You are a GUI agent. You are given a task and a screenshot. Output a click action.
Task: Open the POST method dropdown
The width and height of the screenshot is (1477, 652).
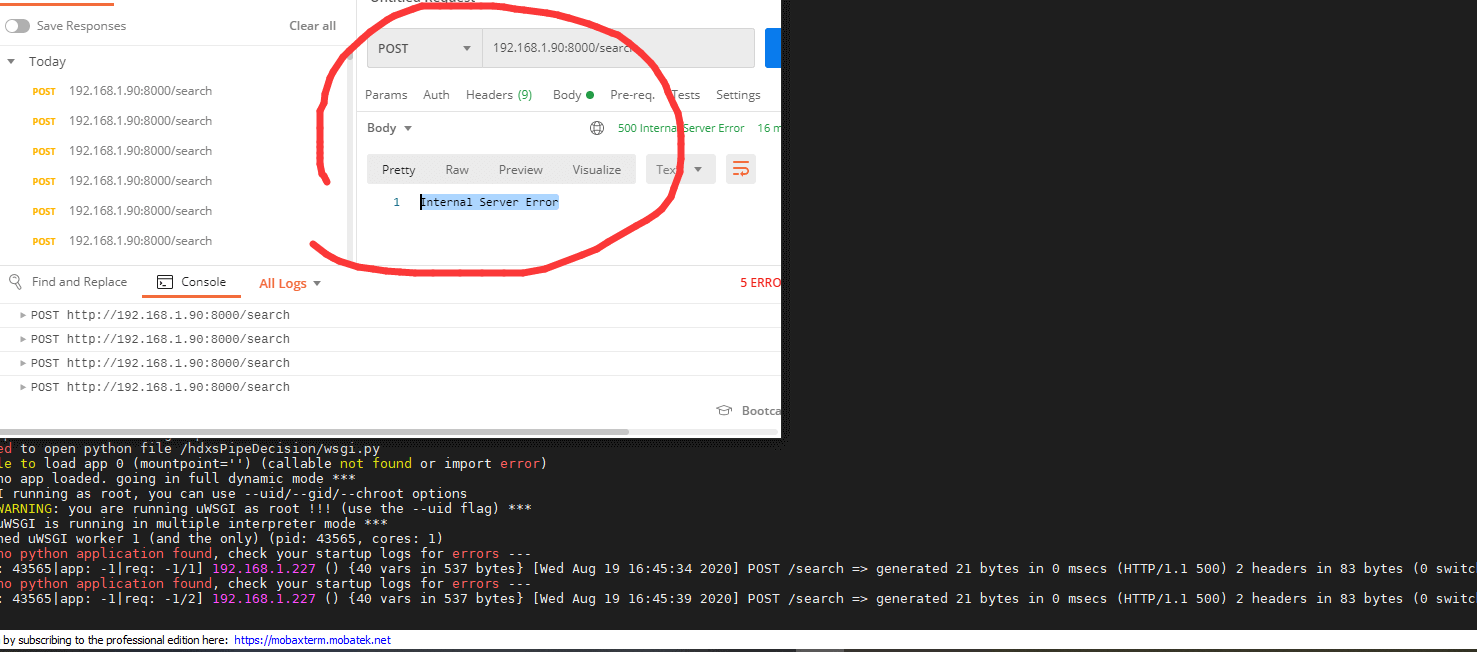(x=424, y=49)
